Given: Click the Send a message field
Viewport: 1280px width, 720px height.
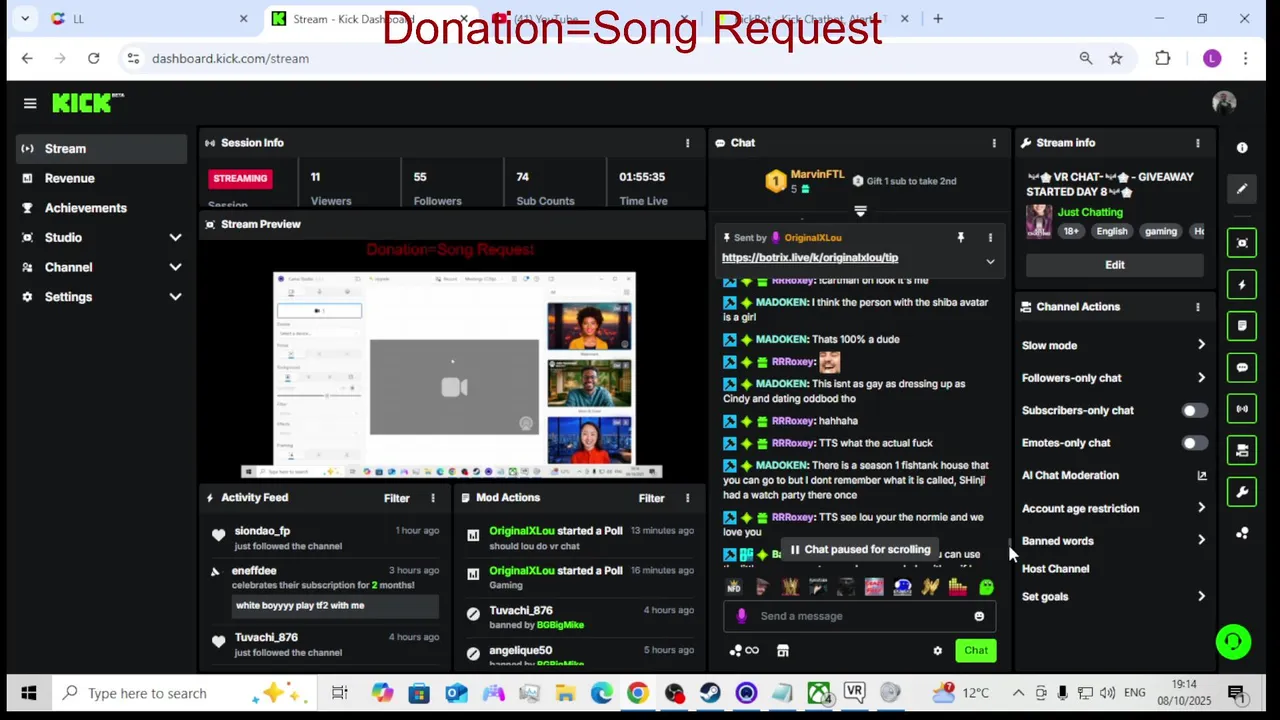Looking at the screenshot, I should click(860, 616).
